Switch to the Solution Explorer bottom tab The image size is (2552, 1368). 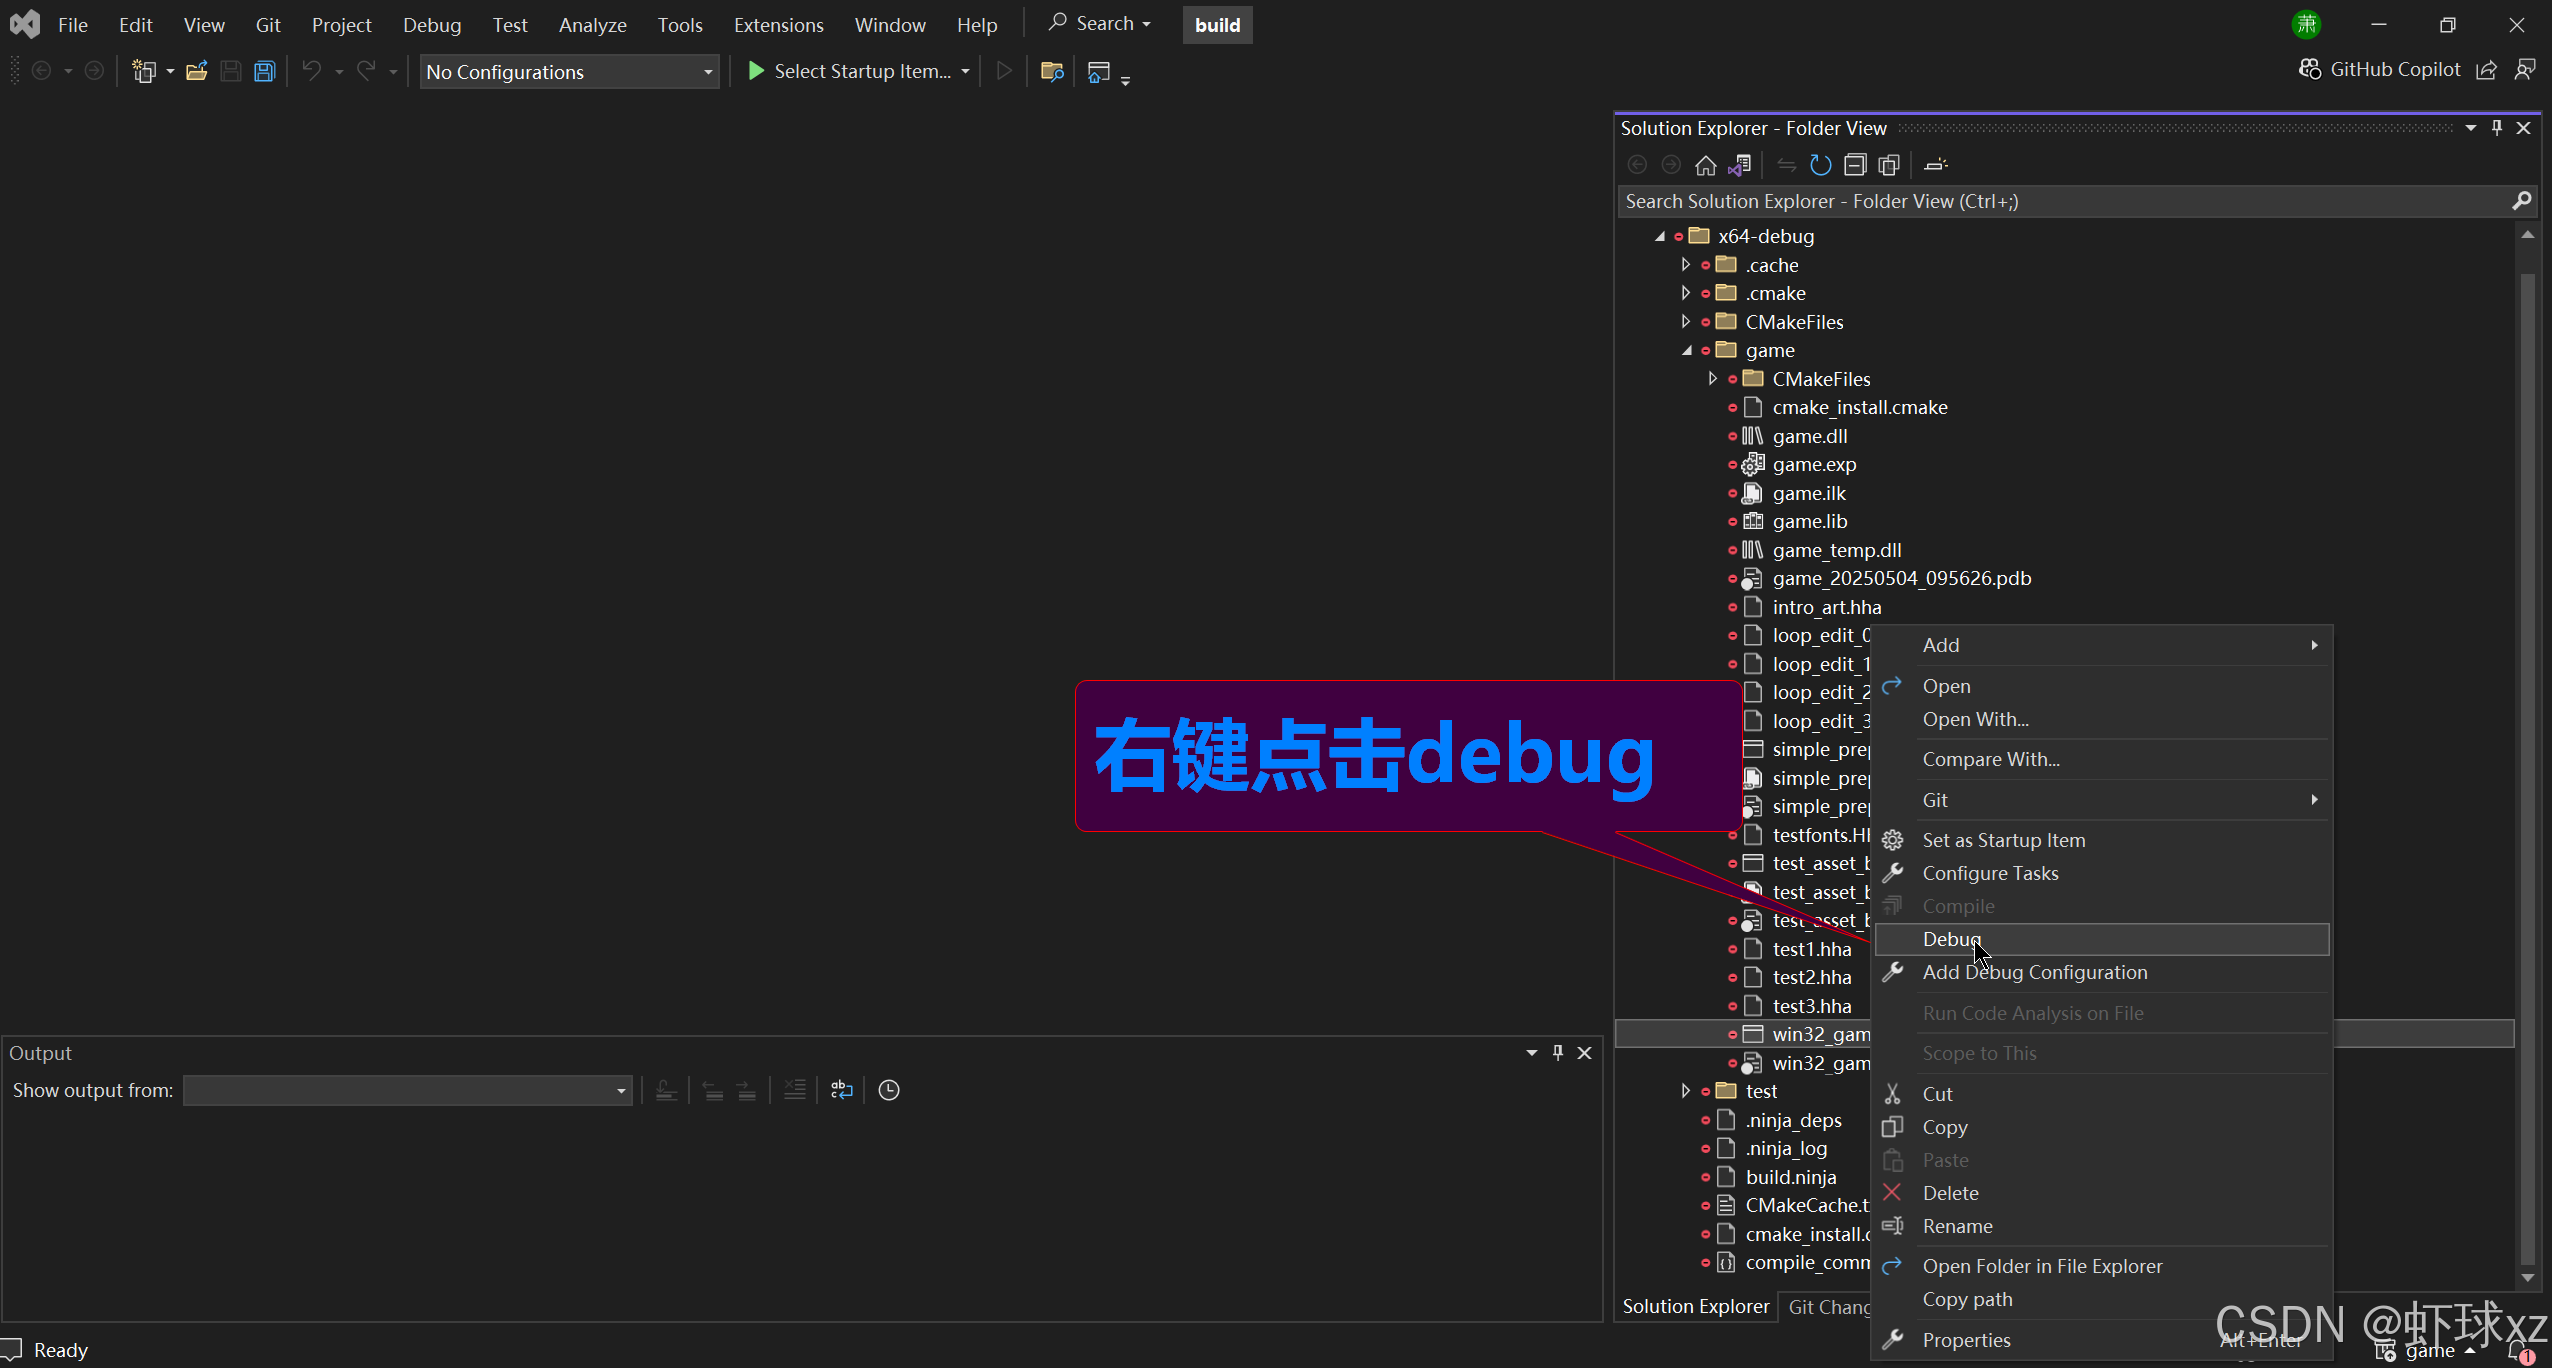1695,1306
